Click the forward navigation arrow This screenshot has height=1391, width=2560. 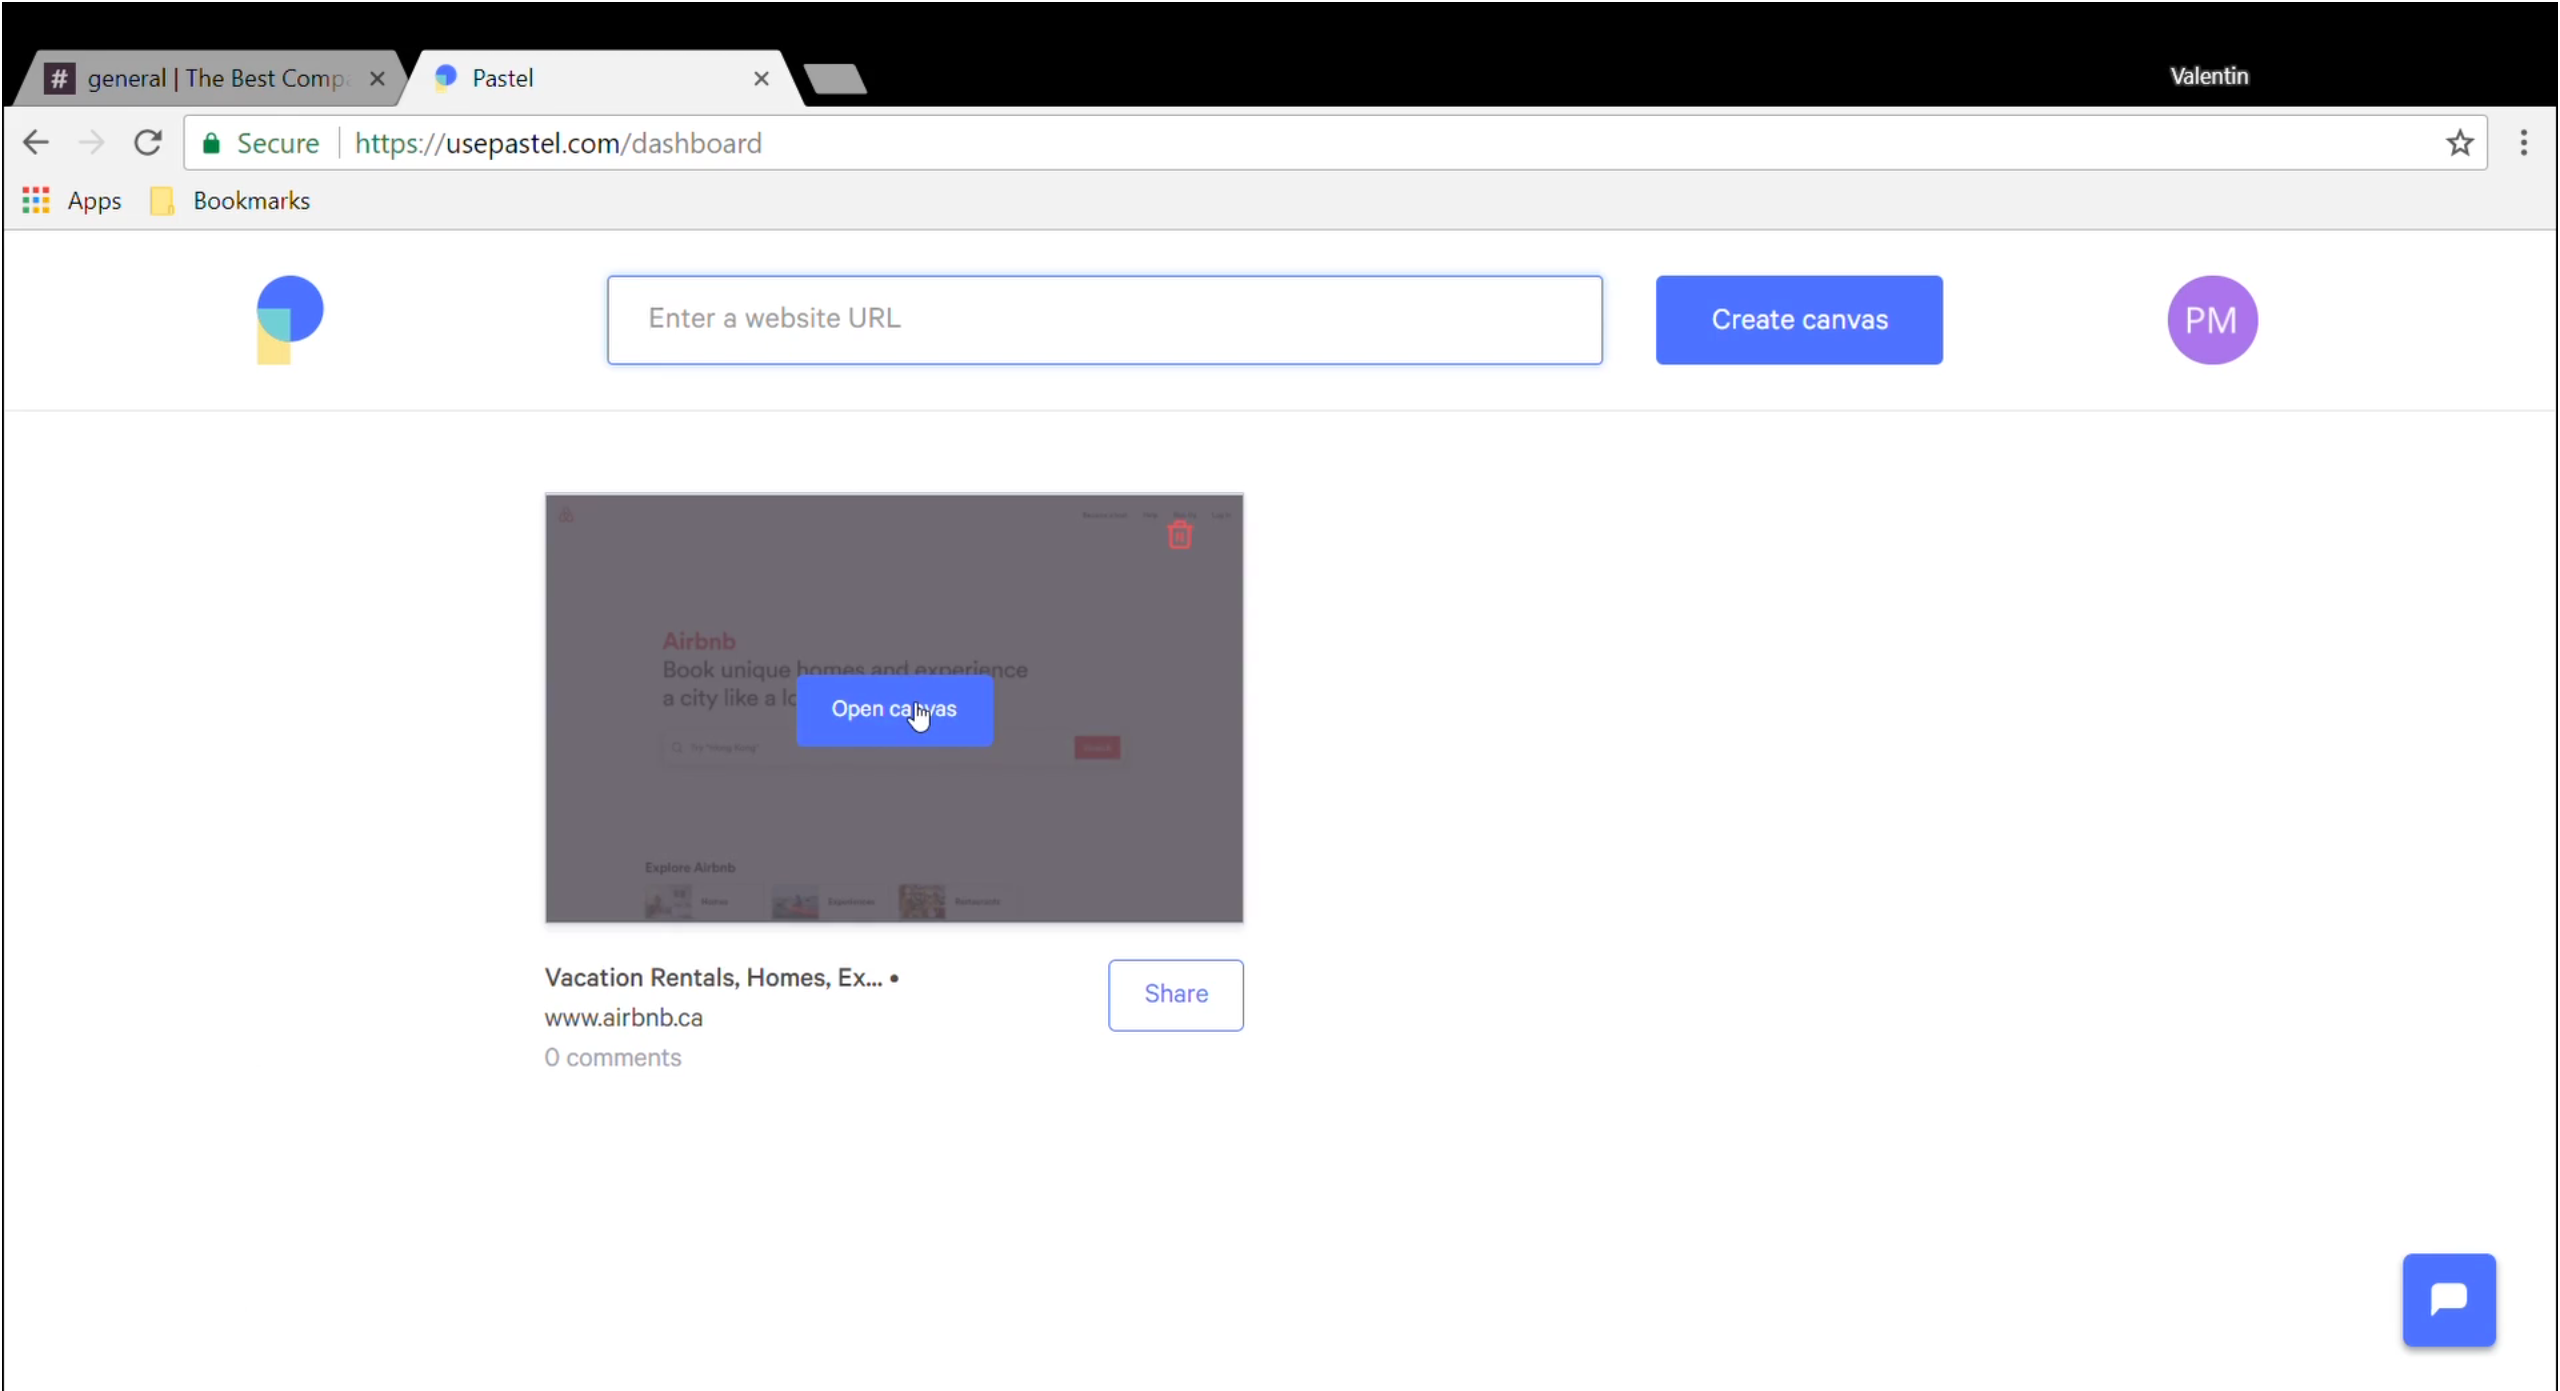[91, 142]
